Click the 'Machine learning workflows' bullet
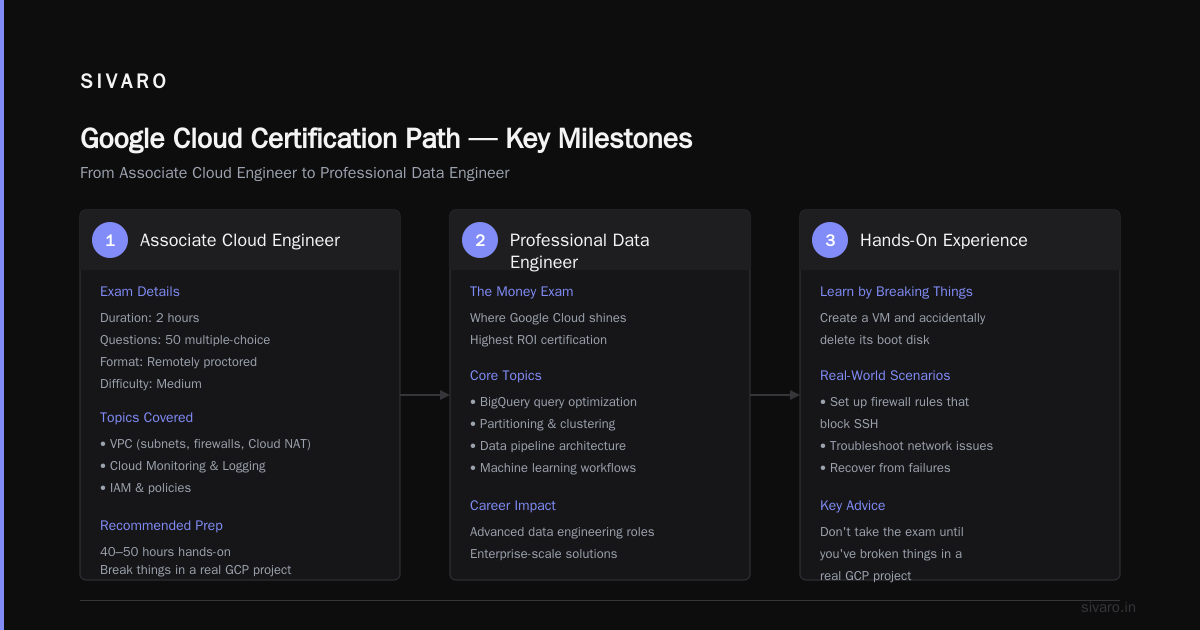 coord(553,468)
